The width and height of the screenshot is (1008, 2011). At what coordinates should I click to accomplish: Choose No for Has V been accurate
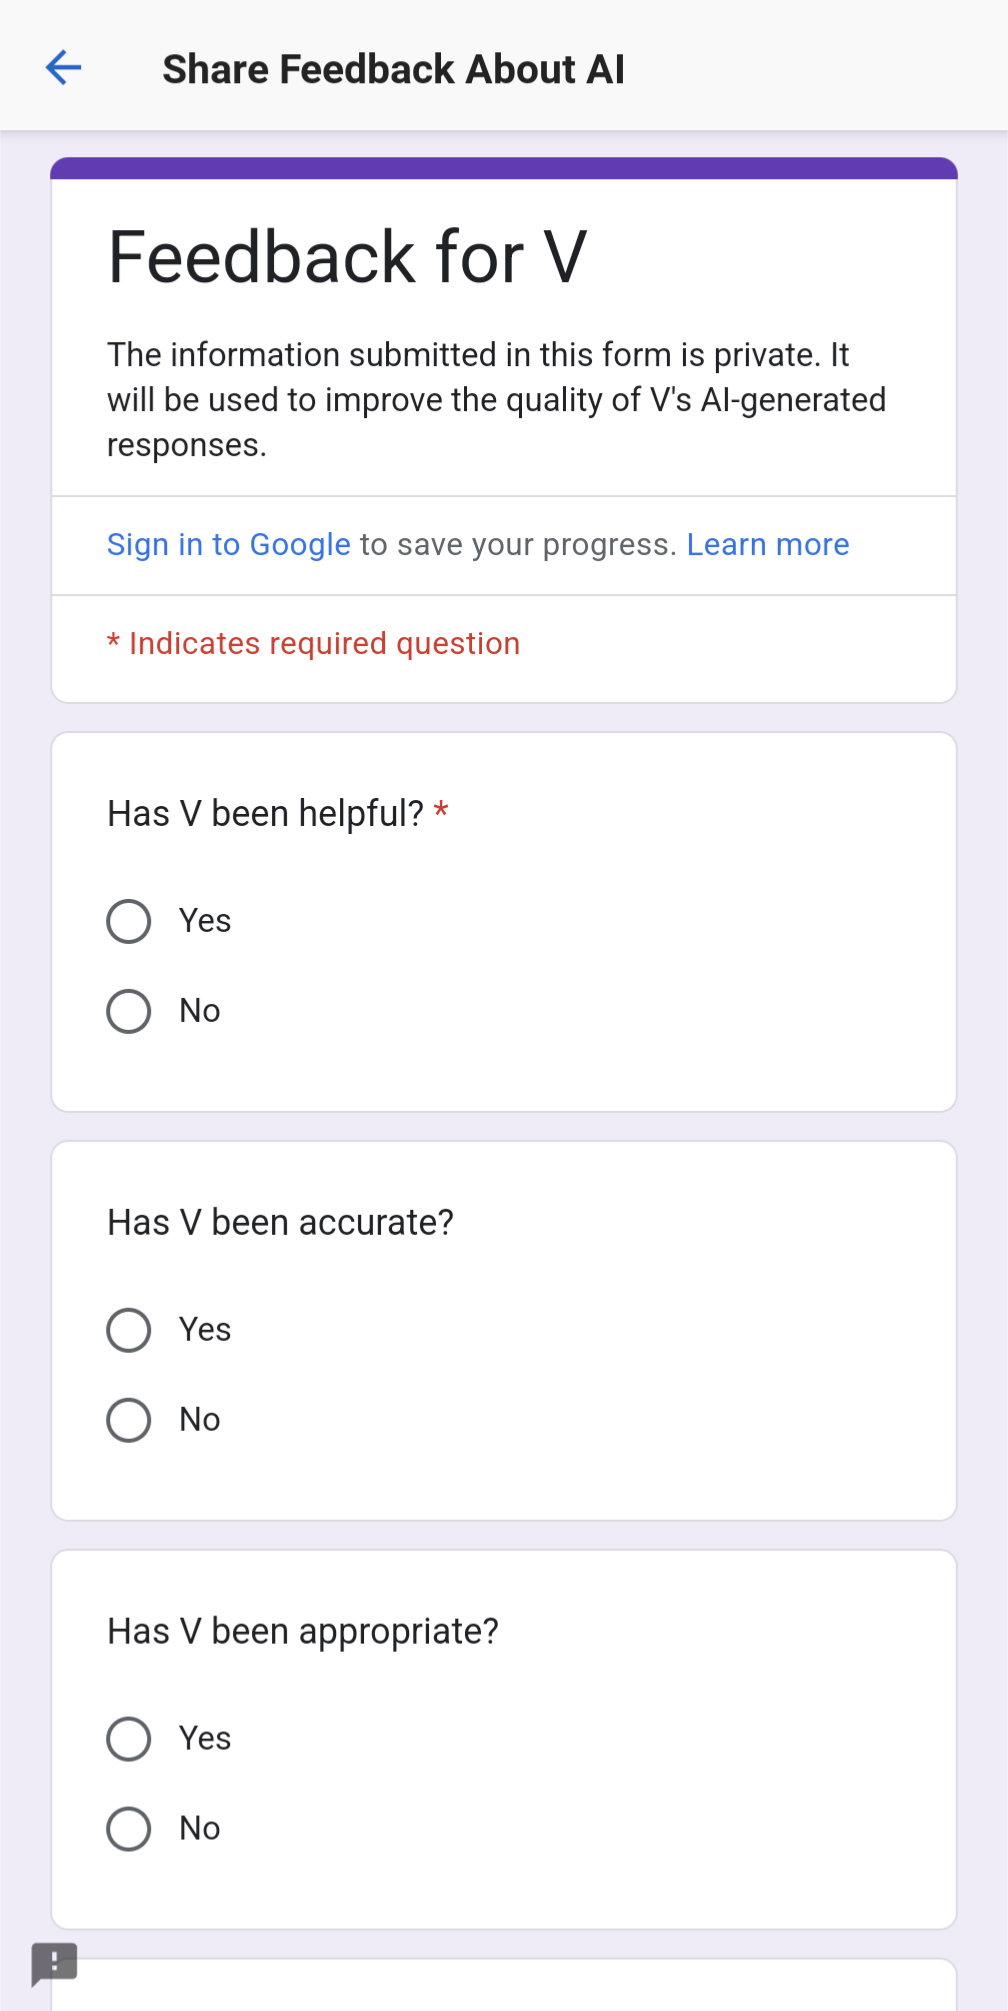pos(129,1420)
